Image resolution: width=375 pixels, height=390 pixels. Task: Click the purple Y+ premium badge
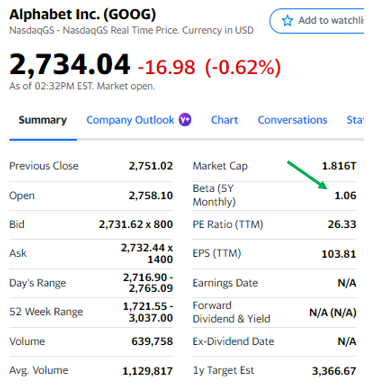(185, 119)
